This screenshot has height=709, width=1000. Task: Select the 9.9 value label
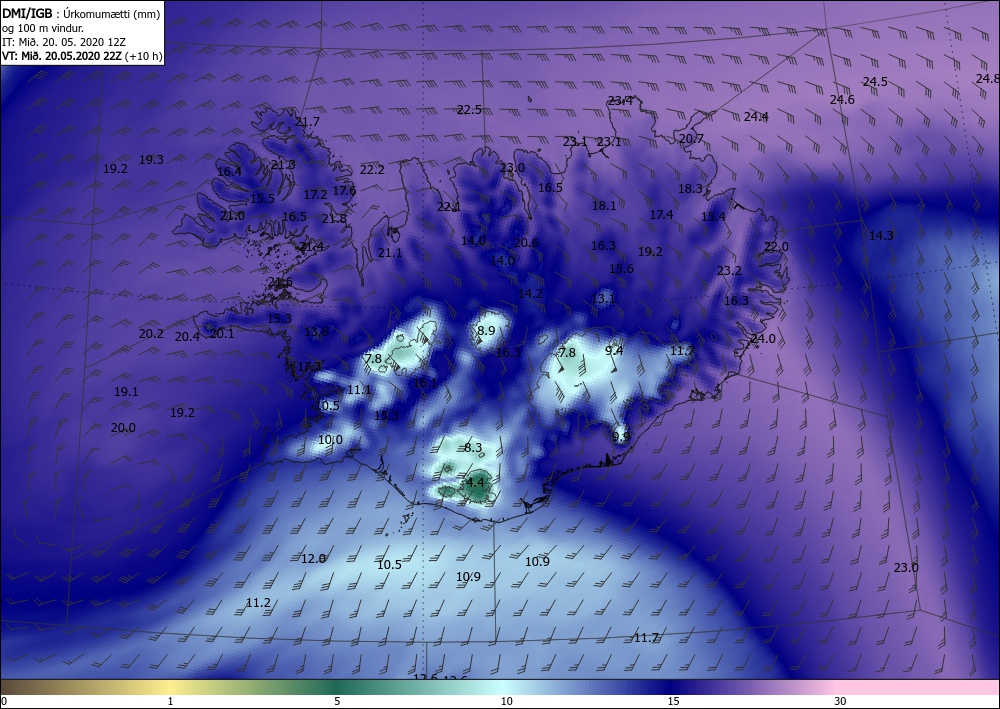point(621,436)
